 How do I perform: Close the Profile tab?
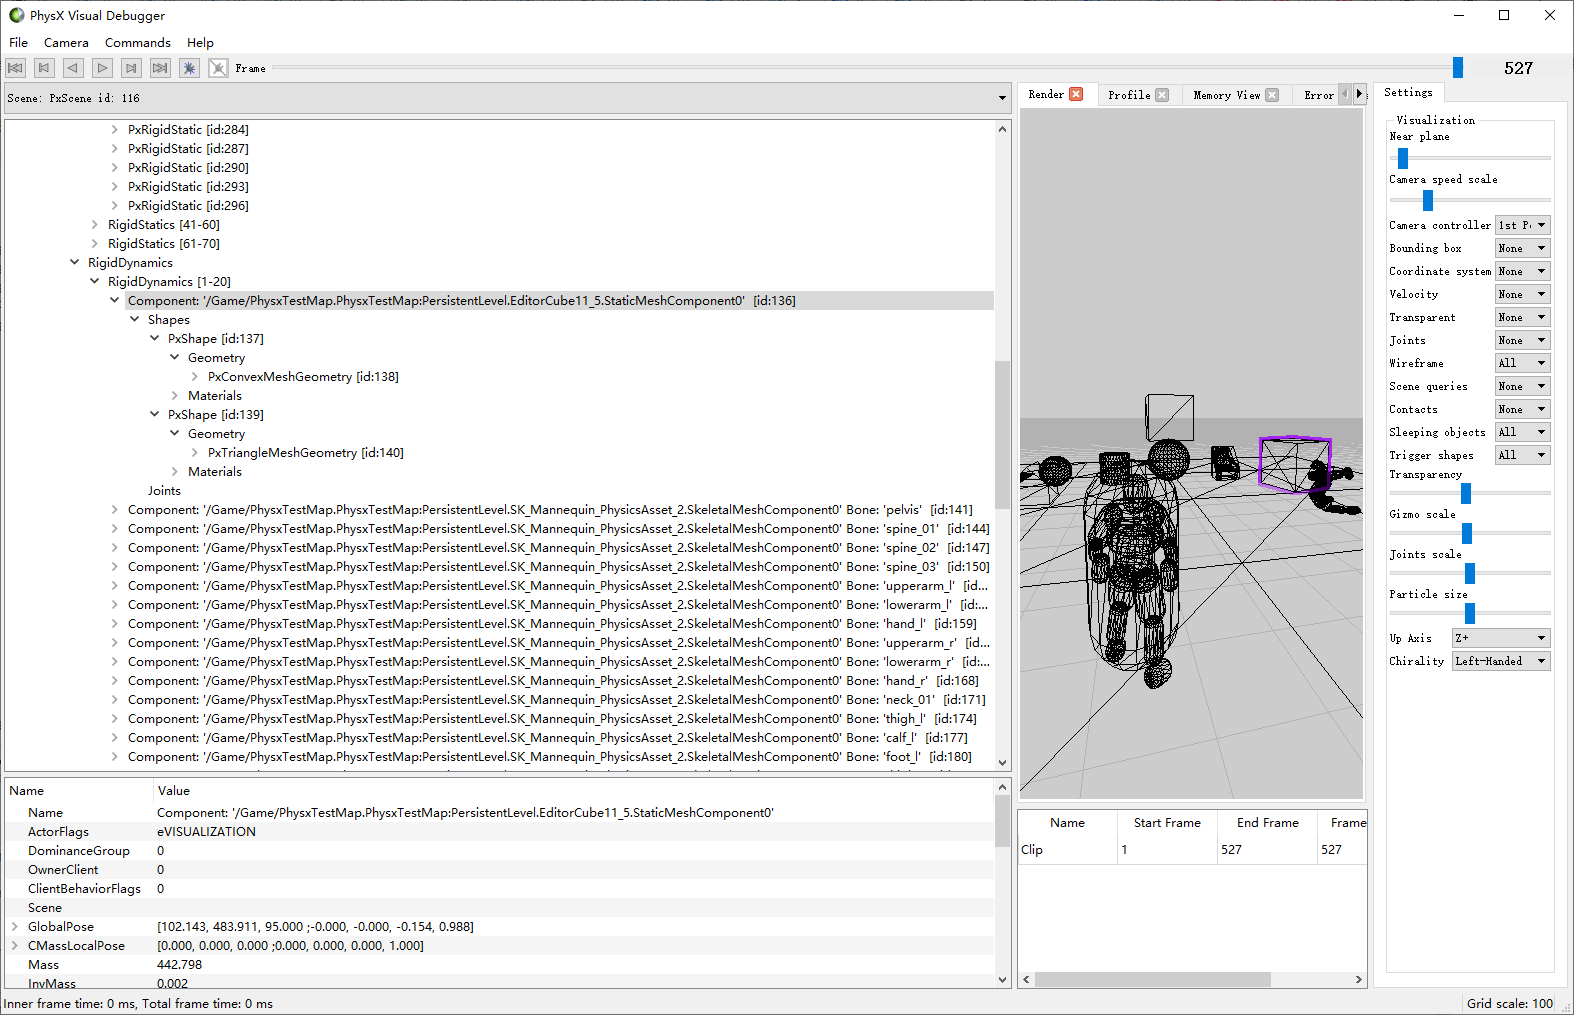coord(1162,95)
